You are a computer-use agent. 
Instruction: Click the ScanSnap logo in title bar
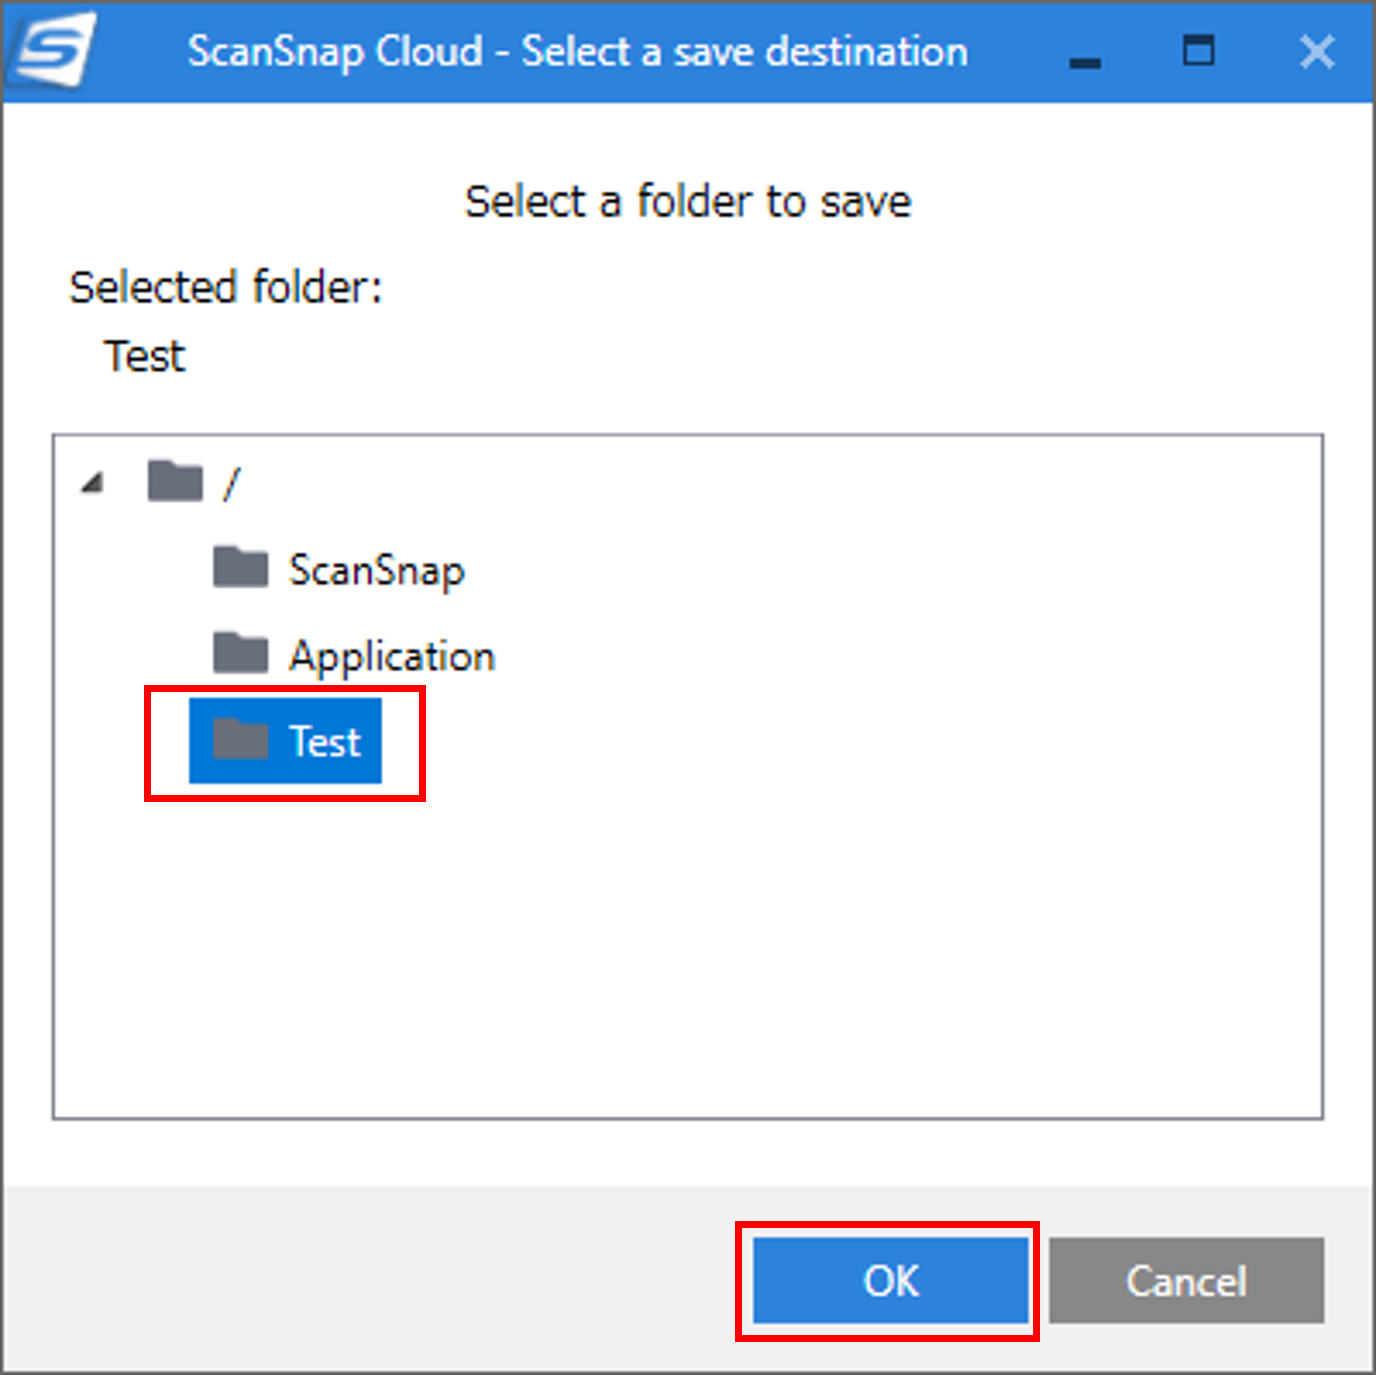(55, 50)
